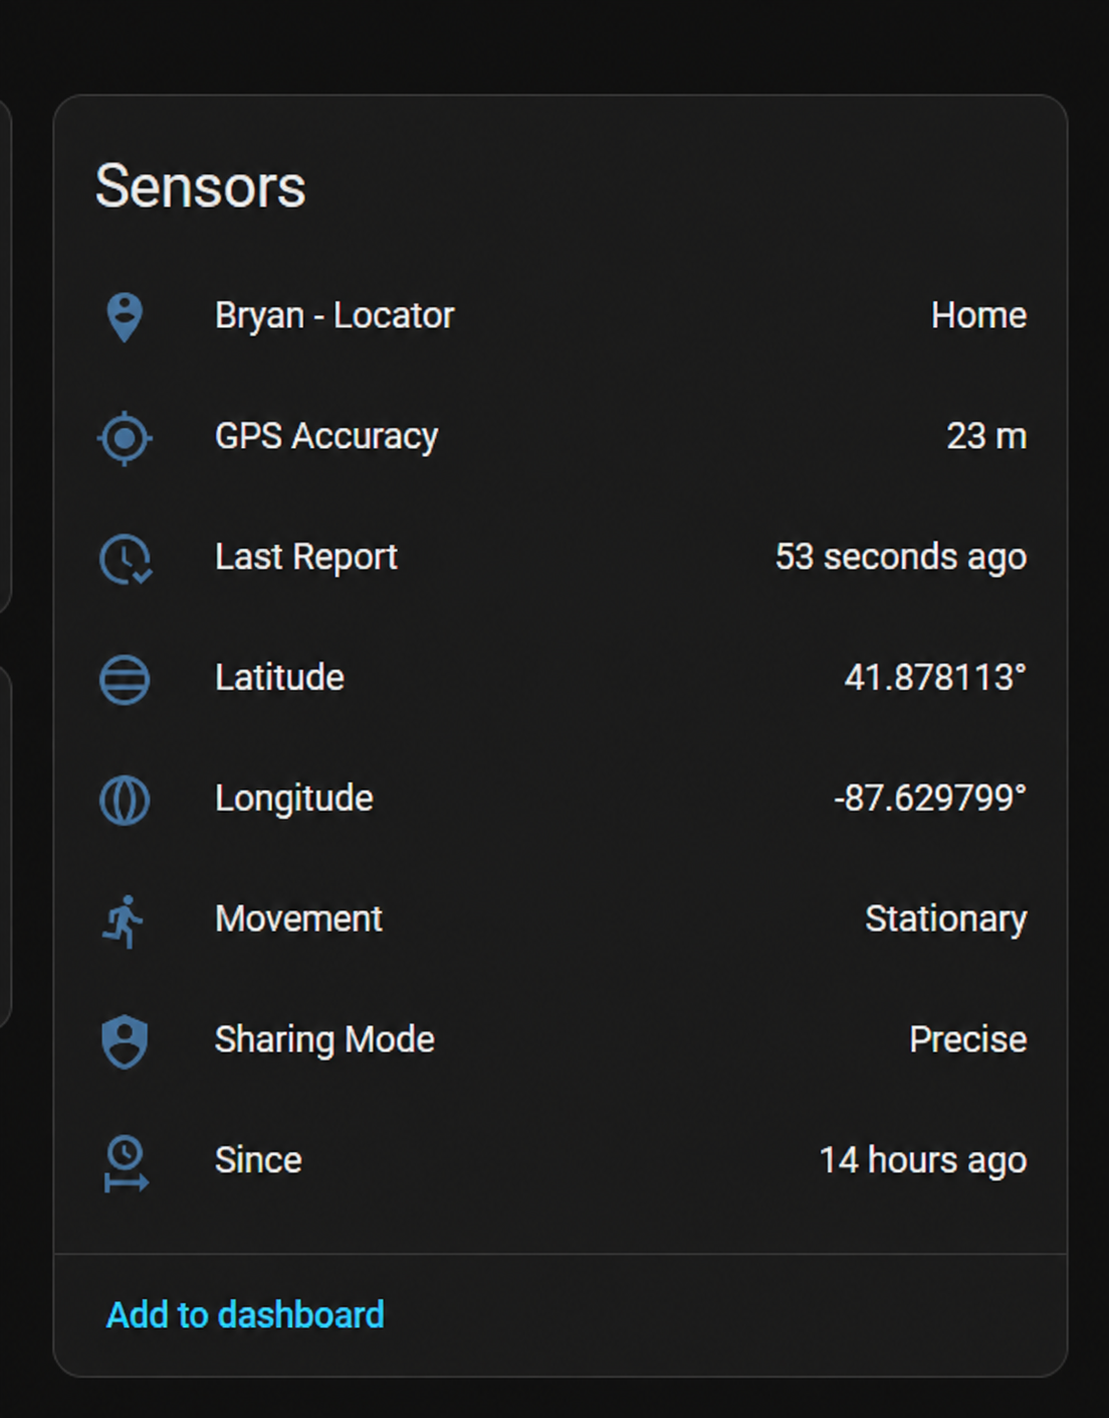The image size is (1109, 1418).
Task: Click the Sensors card heading
Action: [200, 187]
